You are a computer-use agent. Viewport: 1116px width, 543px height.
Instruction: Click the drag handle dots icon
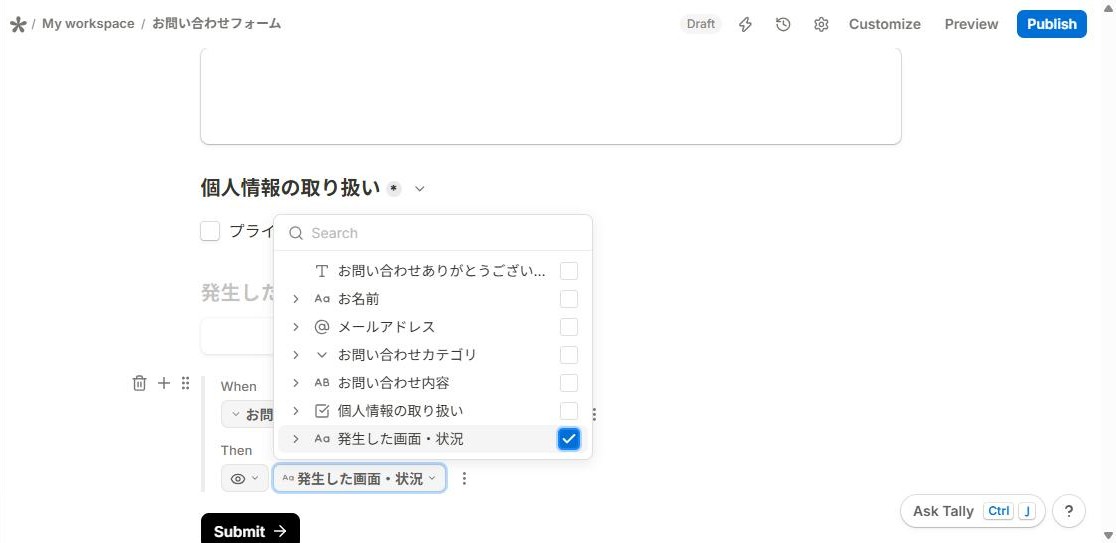pos(185,383)
